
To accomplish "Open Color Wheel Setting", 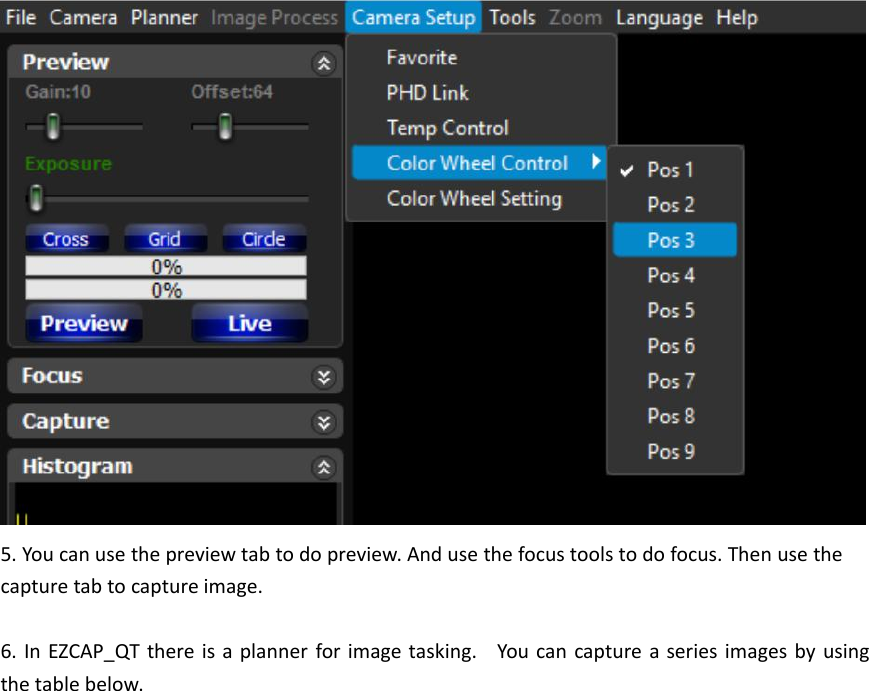I will pyautogui.click(x=473, y=198).
